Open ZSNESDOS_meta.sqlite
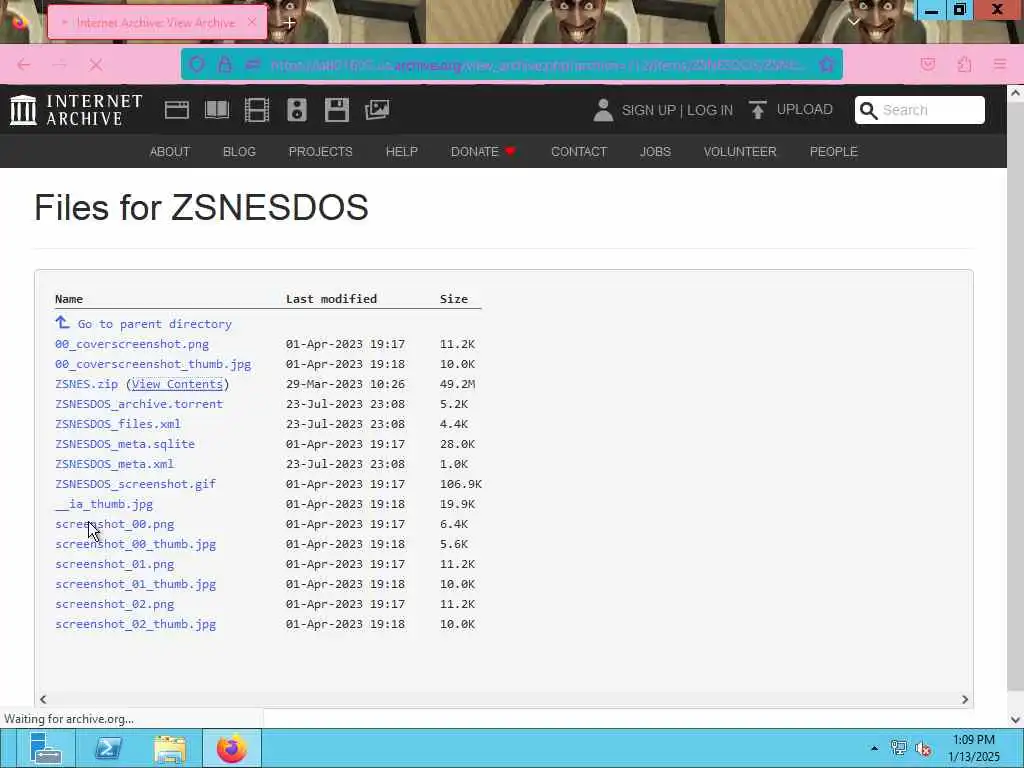This screenshot has height=768, width=1024. coord(125,444)
